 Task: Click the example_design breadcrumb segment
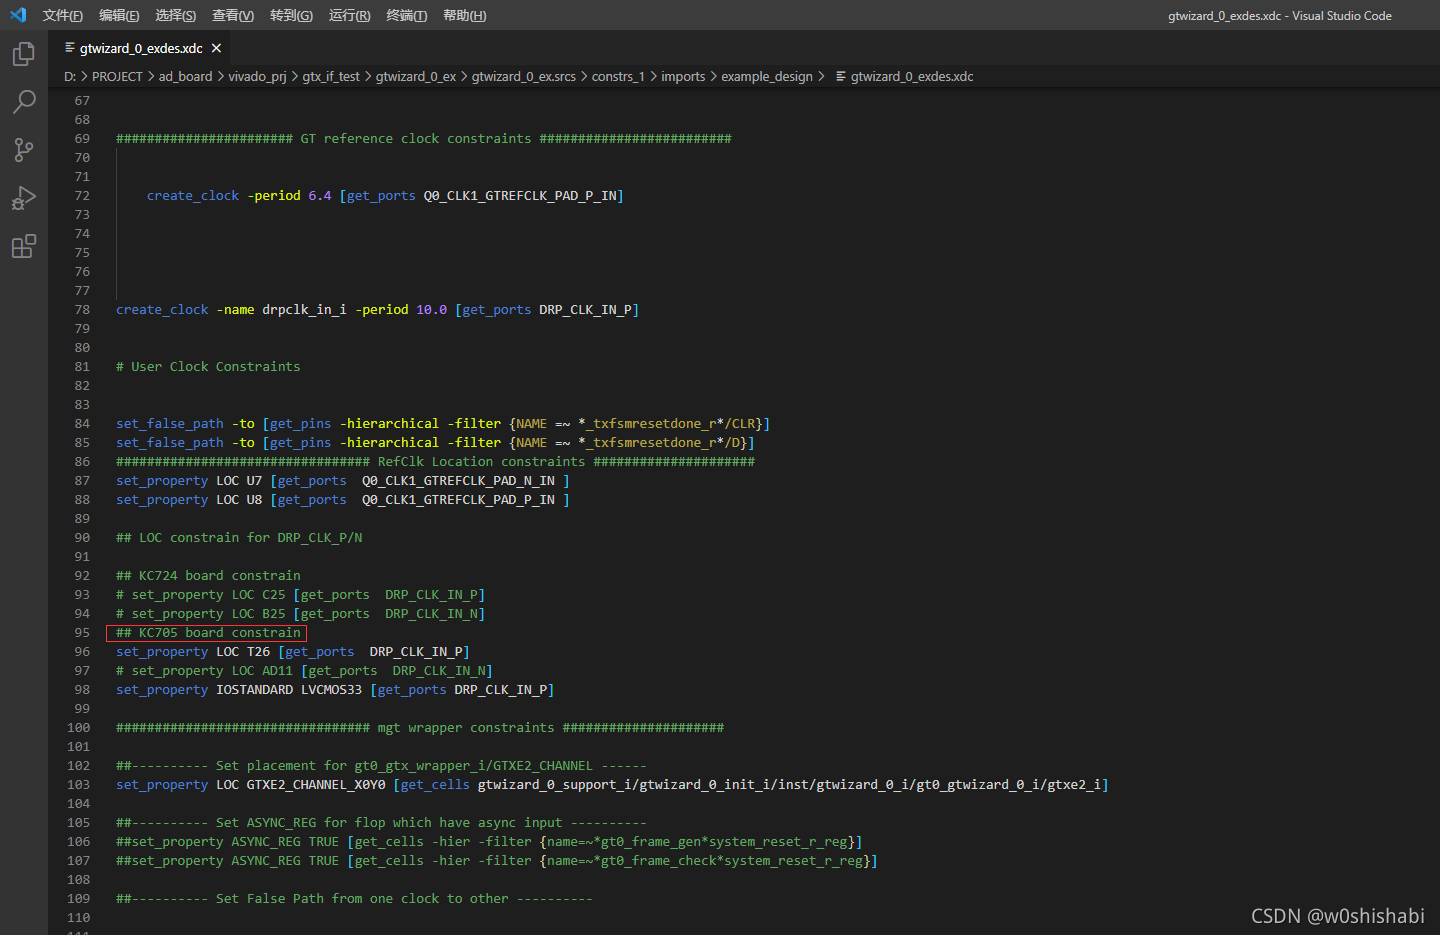coord(766,76)
